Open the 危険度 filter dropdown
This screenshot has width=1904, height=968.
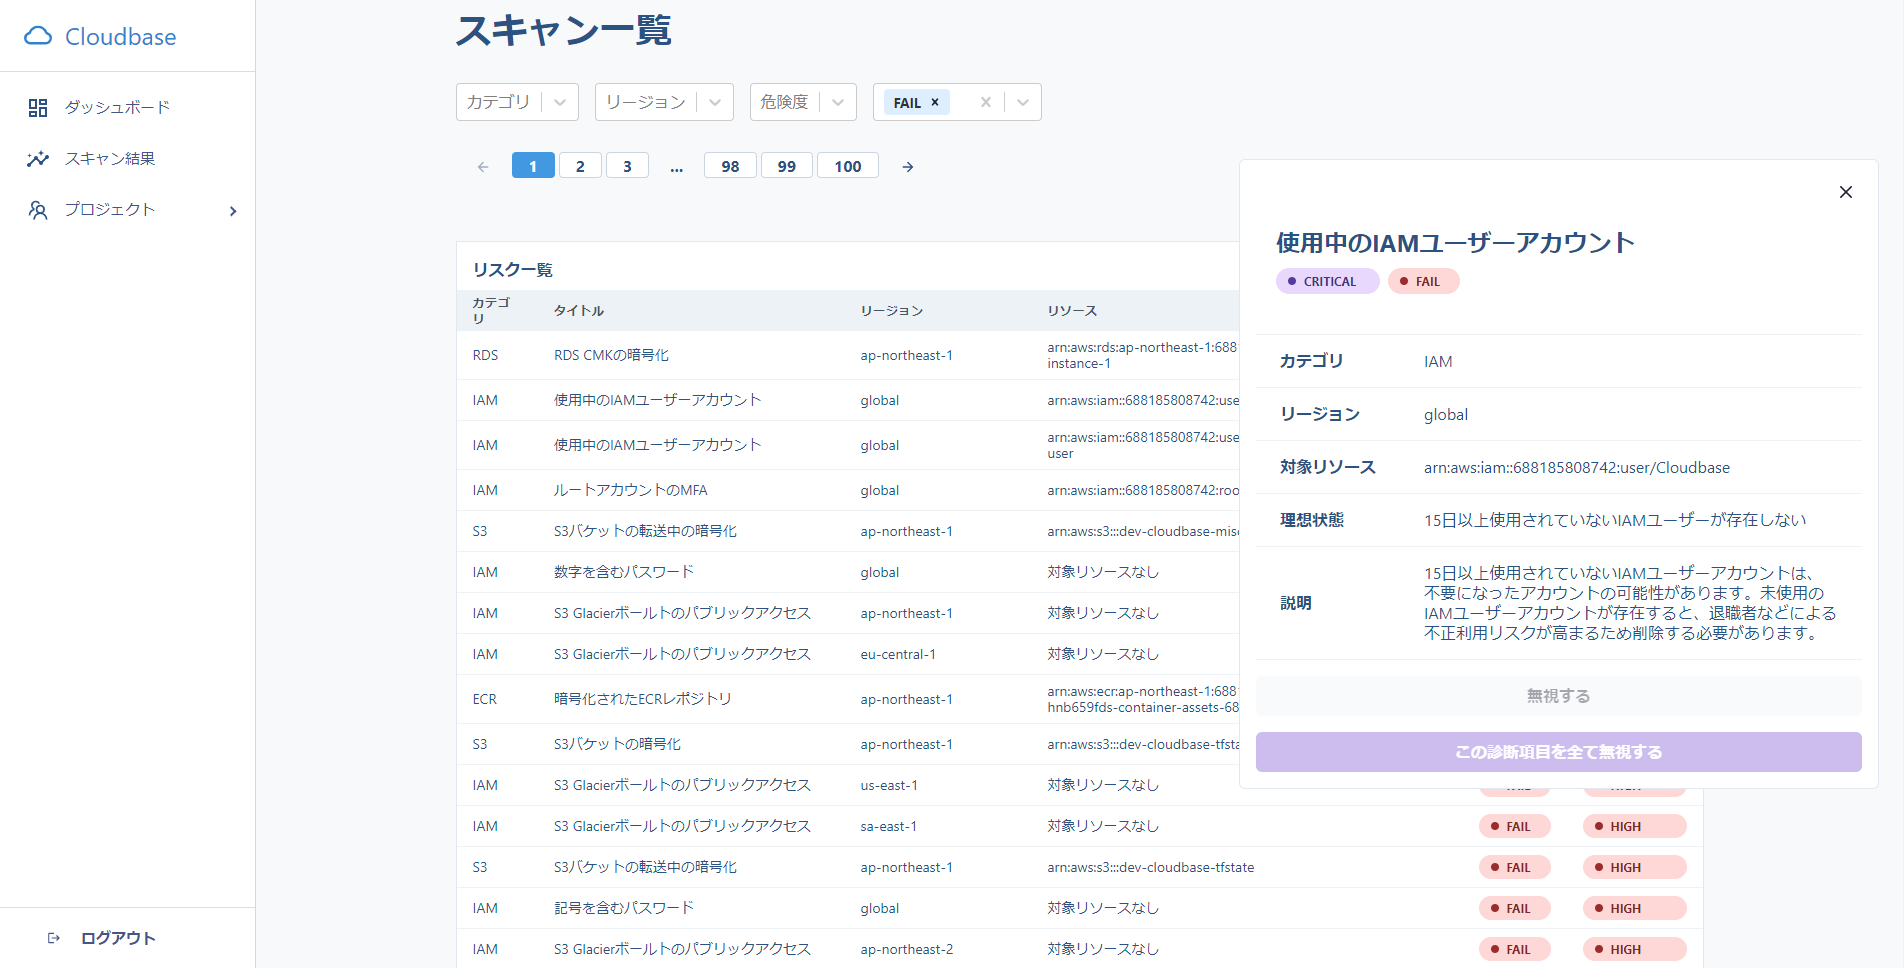click(803, 102)
